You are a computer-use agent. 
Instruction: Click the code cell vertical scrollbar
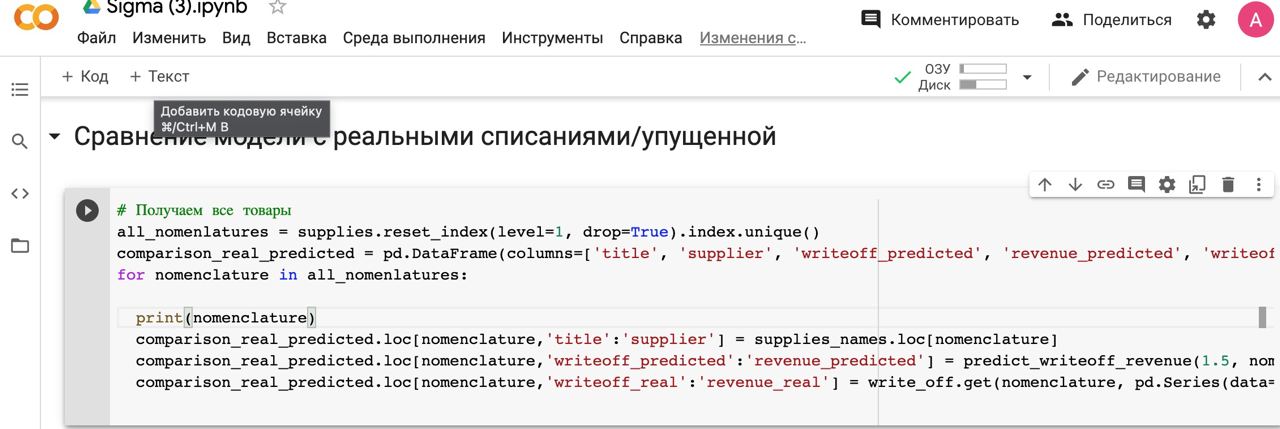pos(1263,317)
